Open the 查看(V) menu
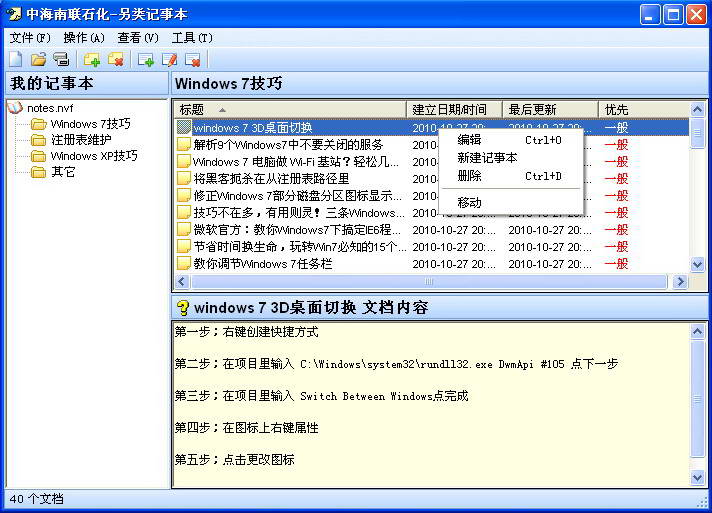The width and height of the screenshot is (712, 513). coord(138,38)
